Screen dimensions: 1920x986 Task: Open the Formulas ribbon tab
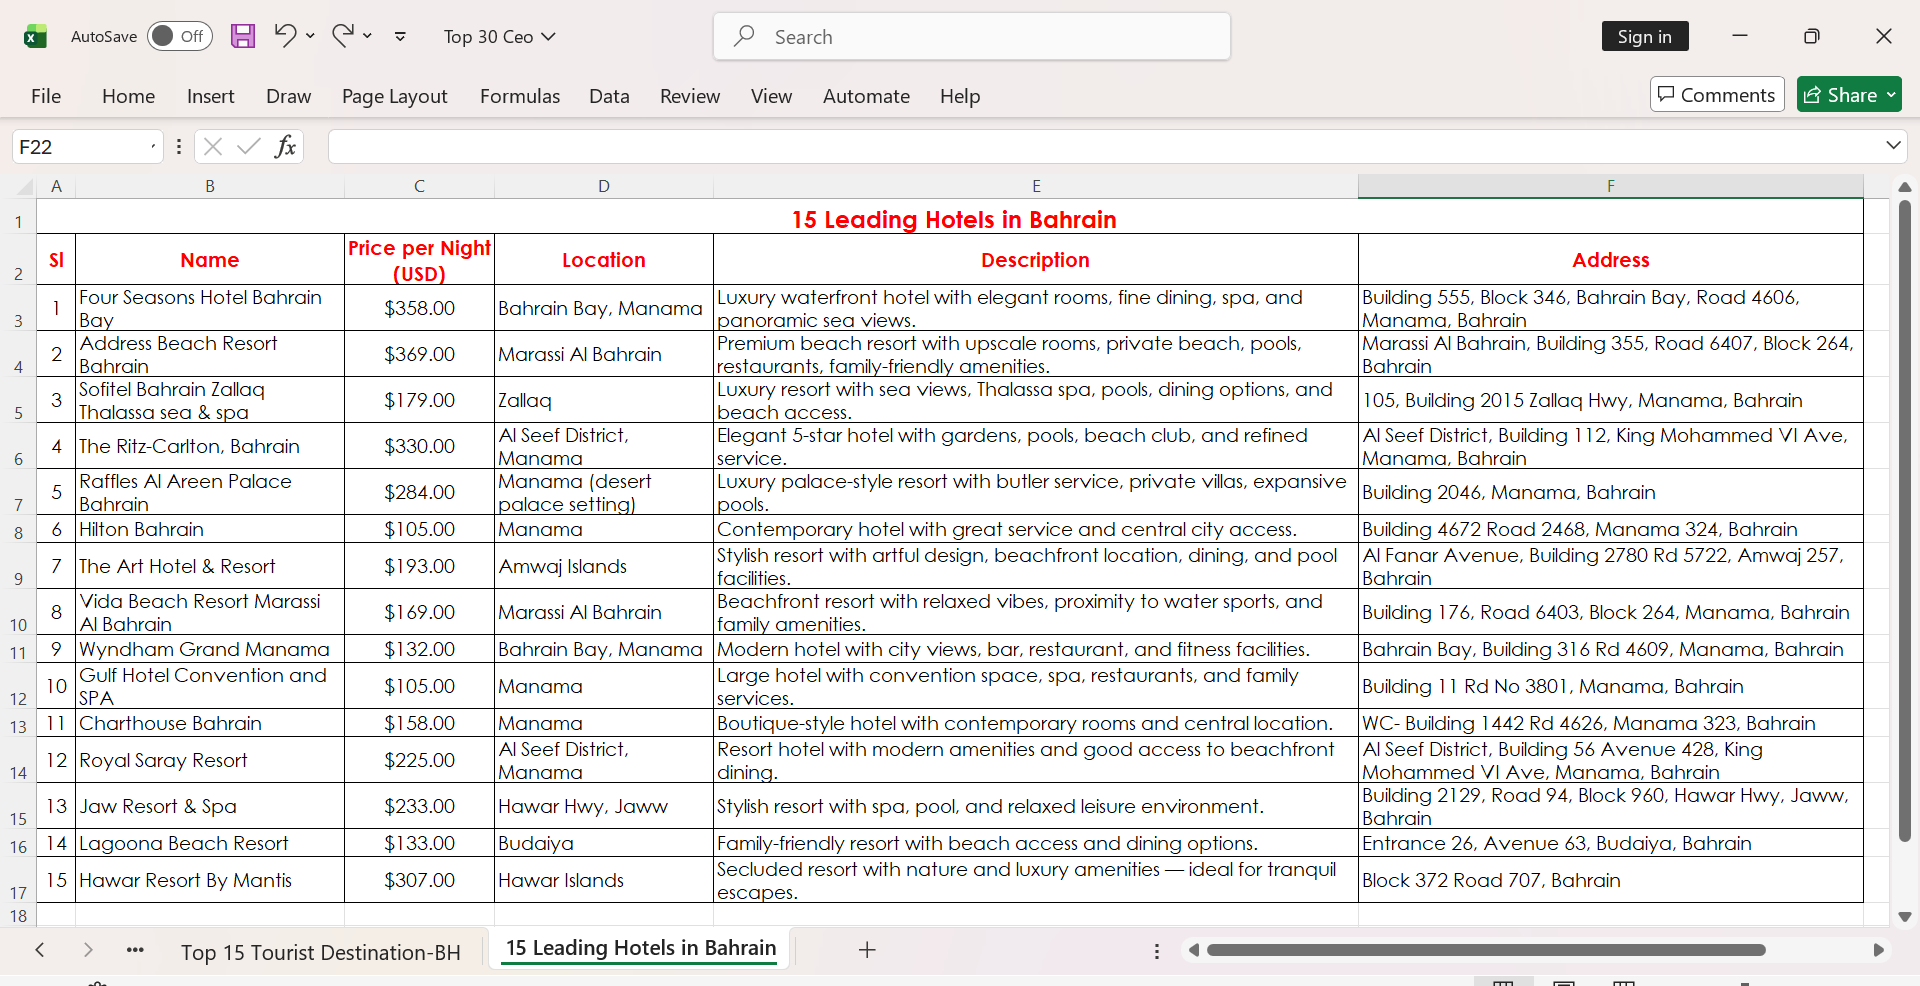point(520,96)
